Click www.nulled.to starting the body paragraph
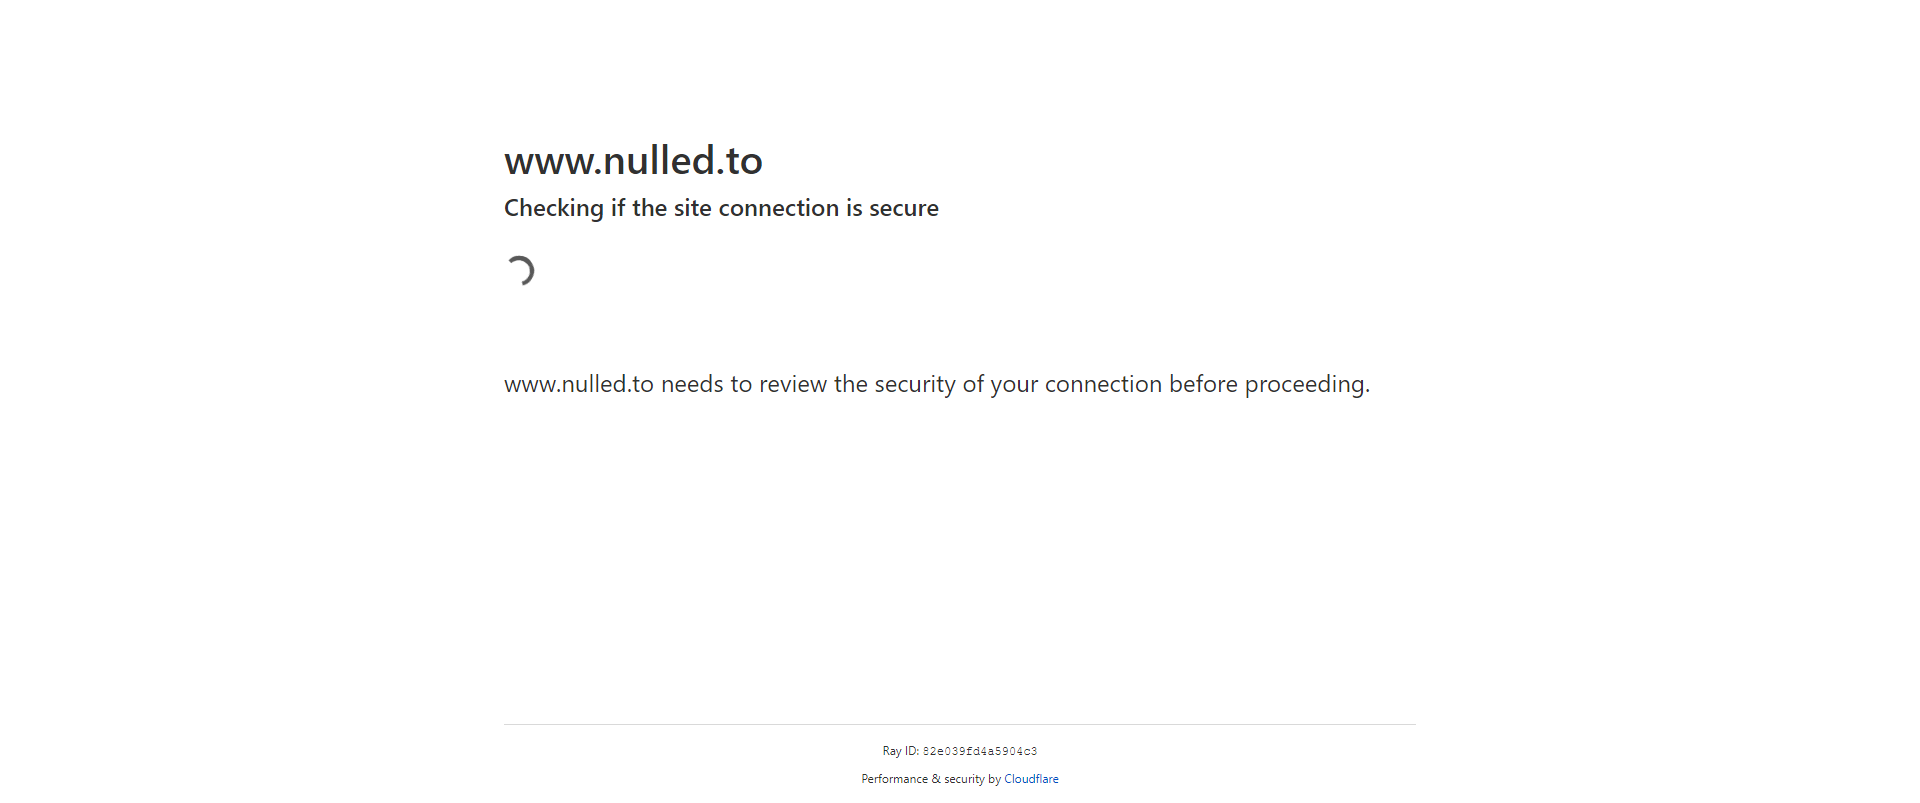This screenshot has height=803, width=1920. tap(578, 384)
